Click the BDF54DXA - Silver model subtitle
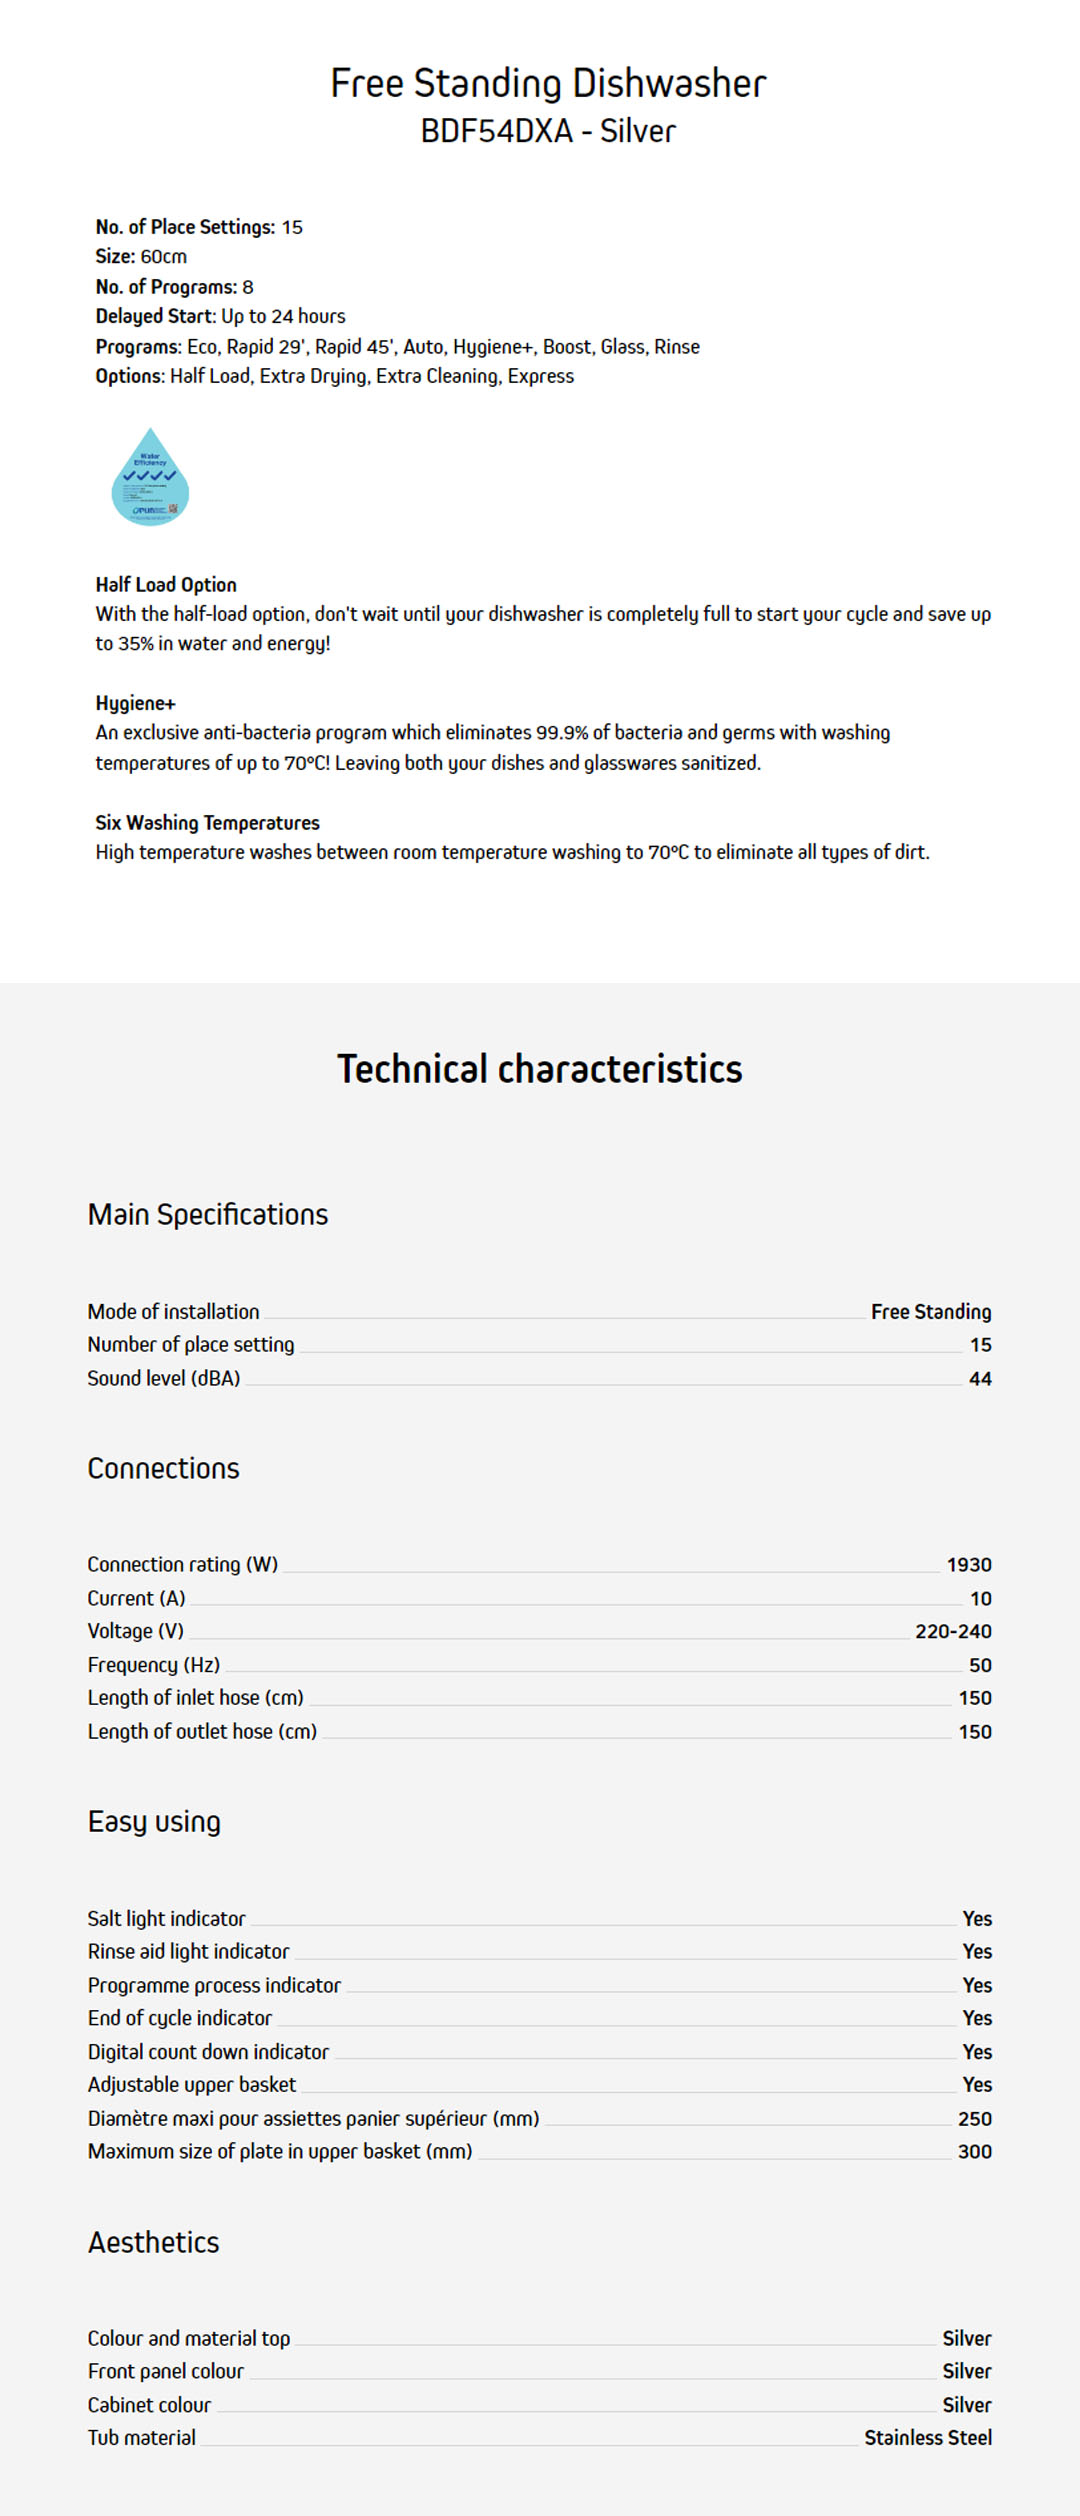This screenshot has height=2516, width=1080. [548, 131]
